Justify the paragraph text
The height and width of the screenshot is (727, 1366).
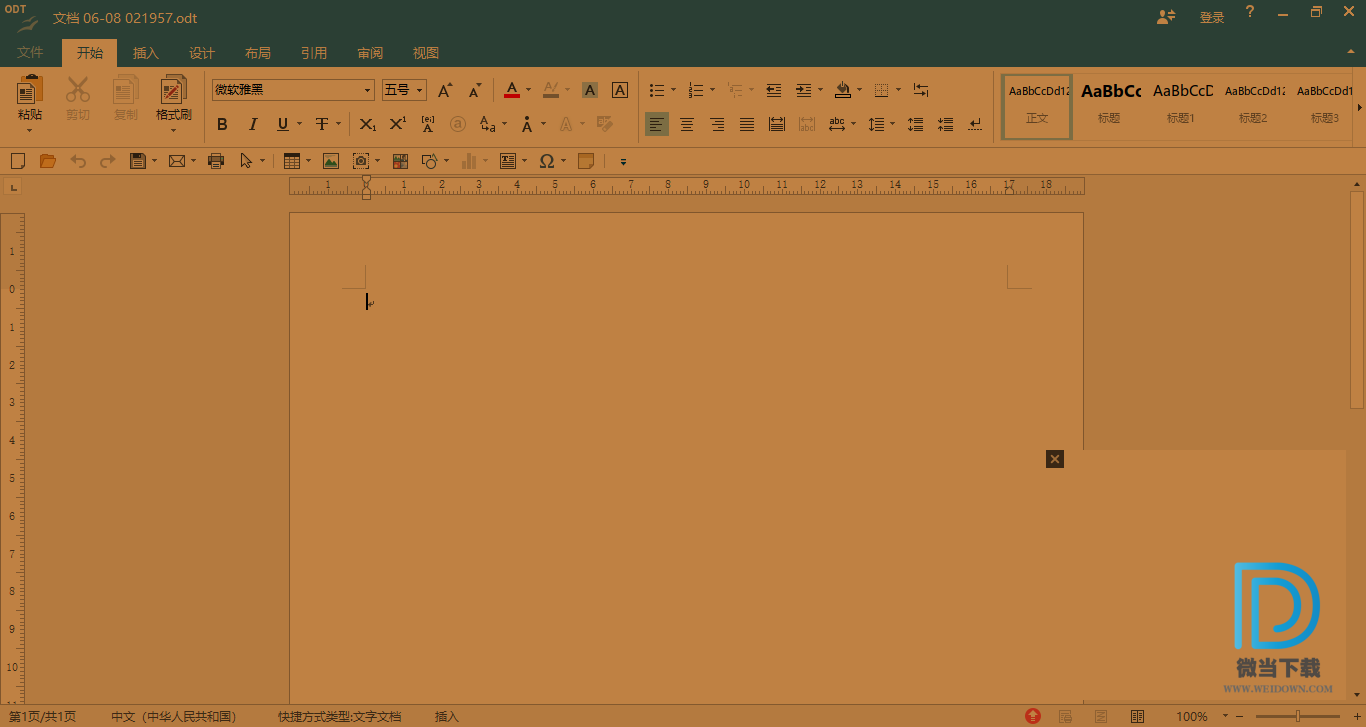(747, 124)
